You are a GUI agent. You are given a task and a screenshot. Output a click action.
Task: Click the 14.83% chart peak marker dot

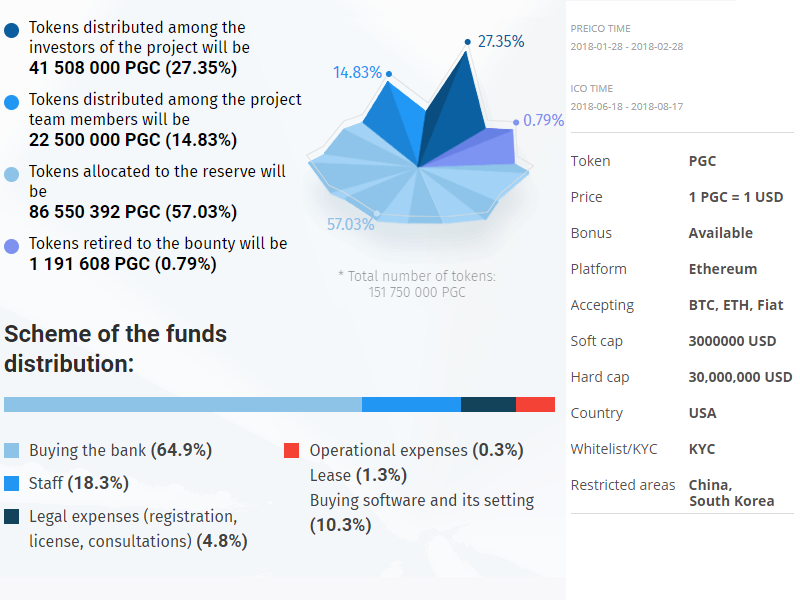388,73
